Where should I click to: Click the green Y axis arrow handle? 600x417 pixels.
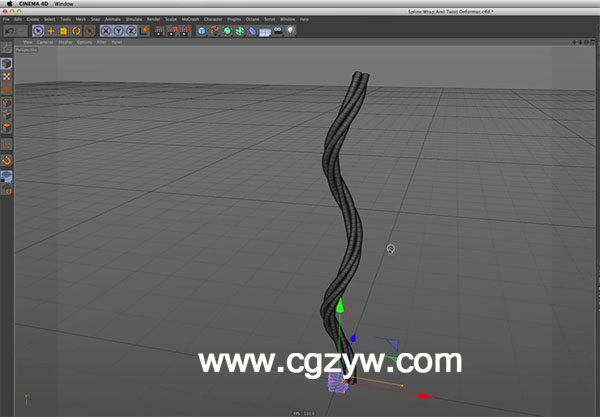tap(340, 305)
